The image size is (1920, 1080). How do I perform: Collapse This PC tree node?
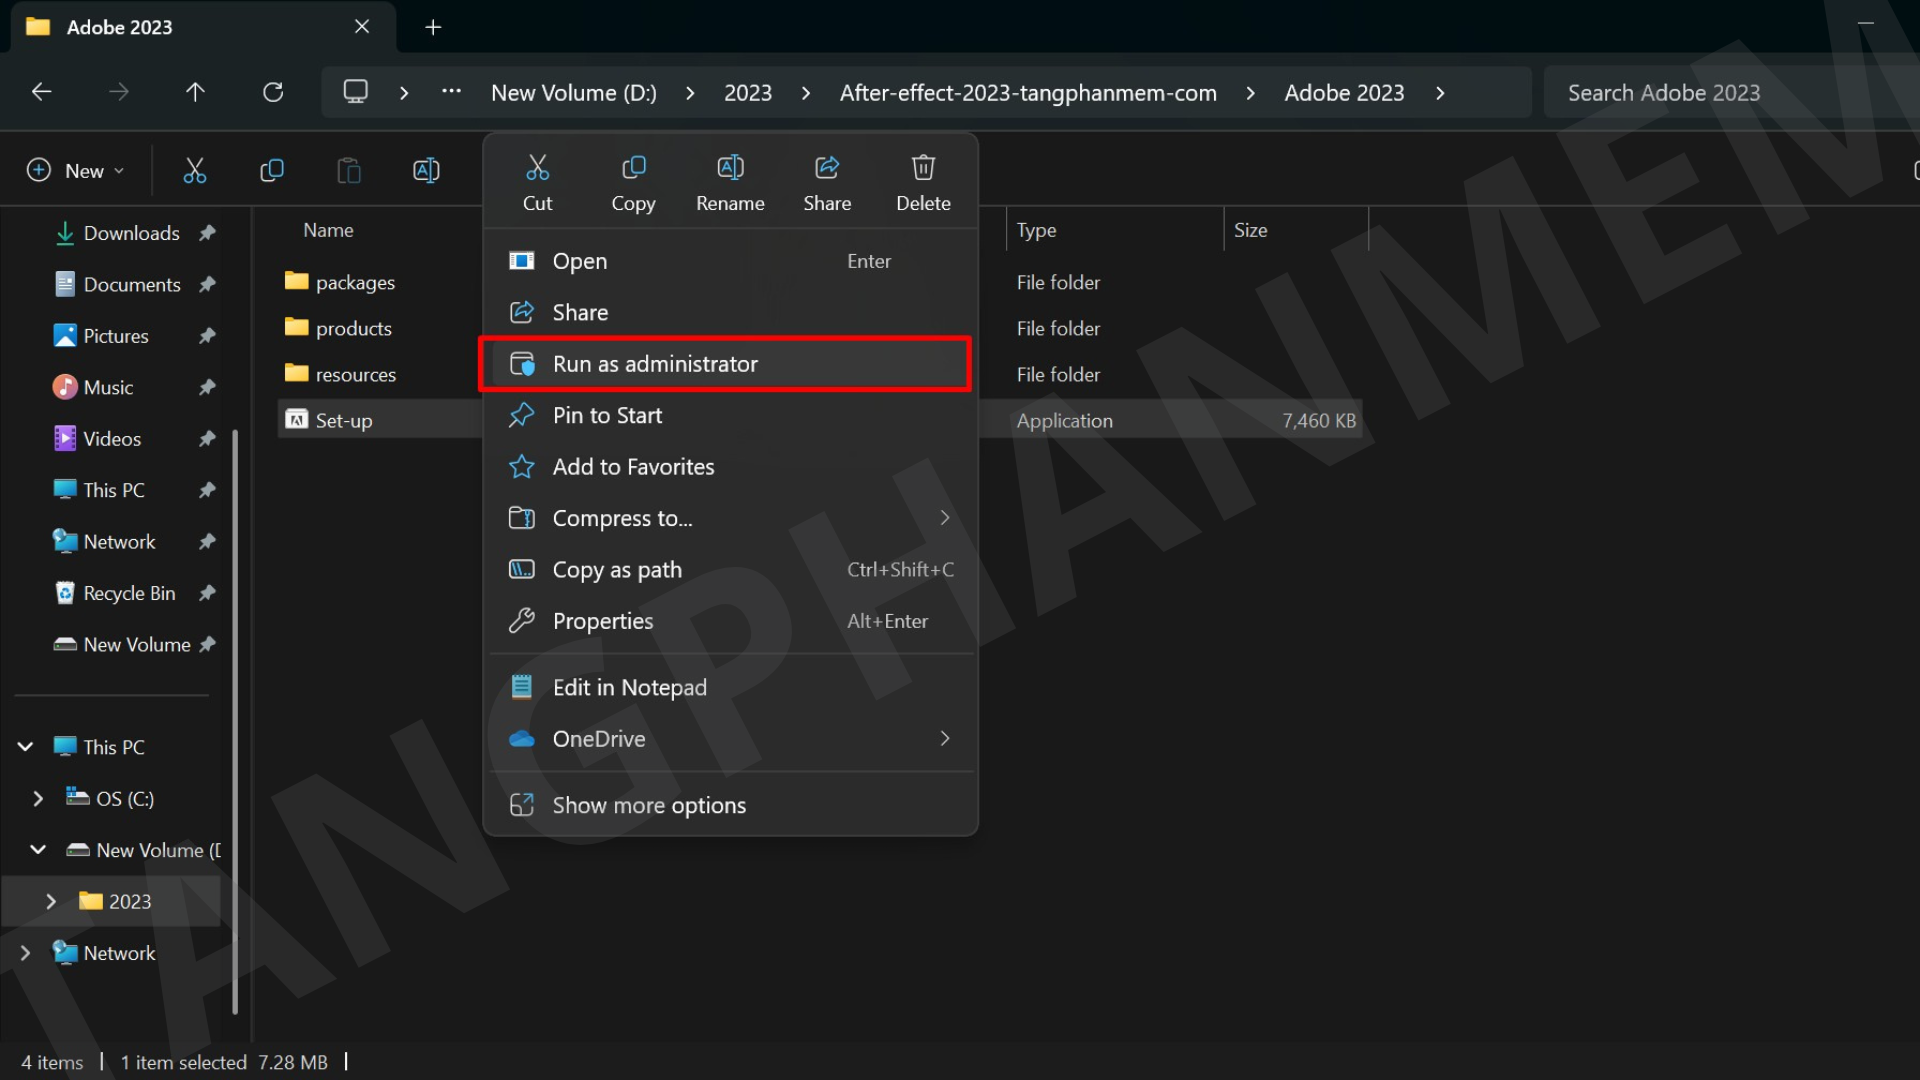pyautogui.click(x=26, y=747)
